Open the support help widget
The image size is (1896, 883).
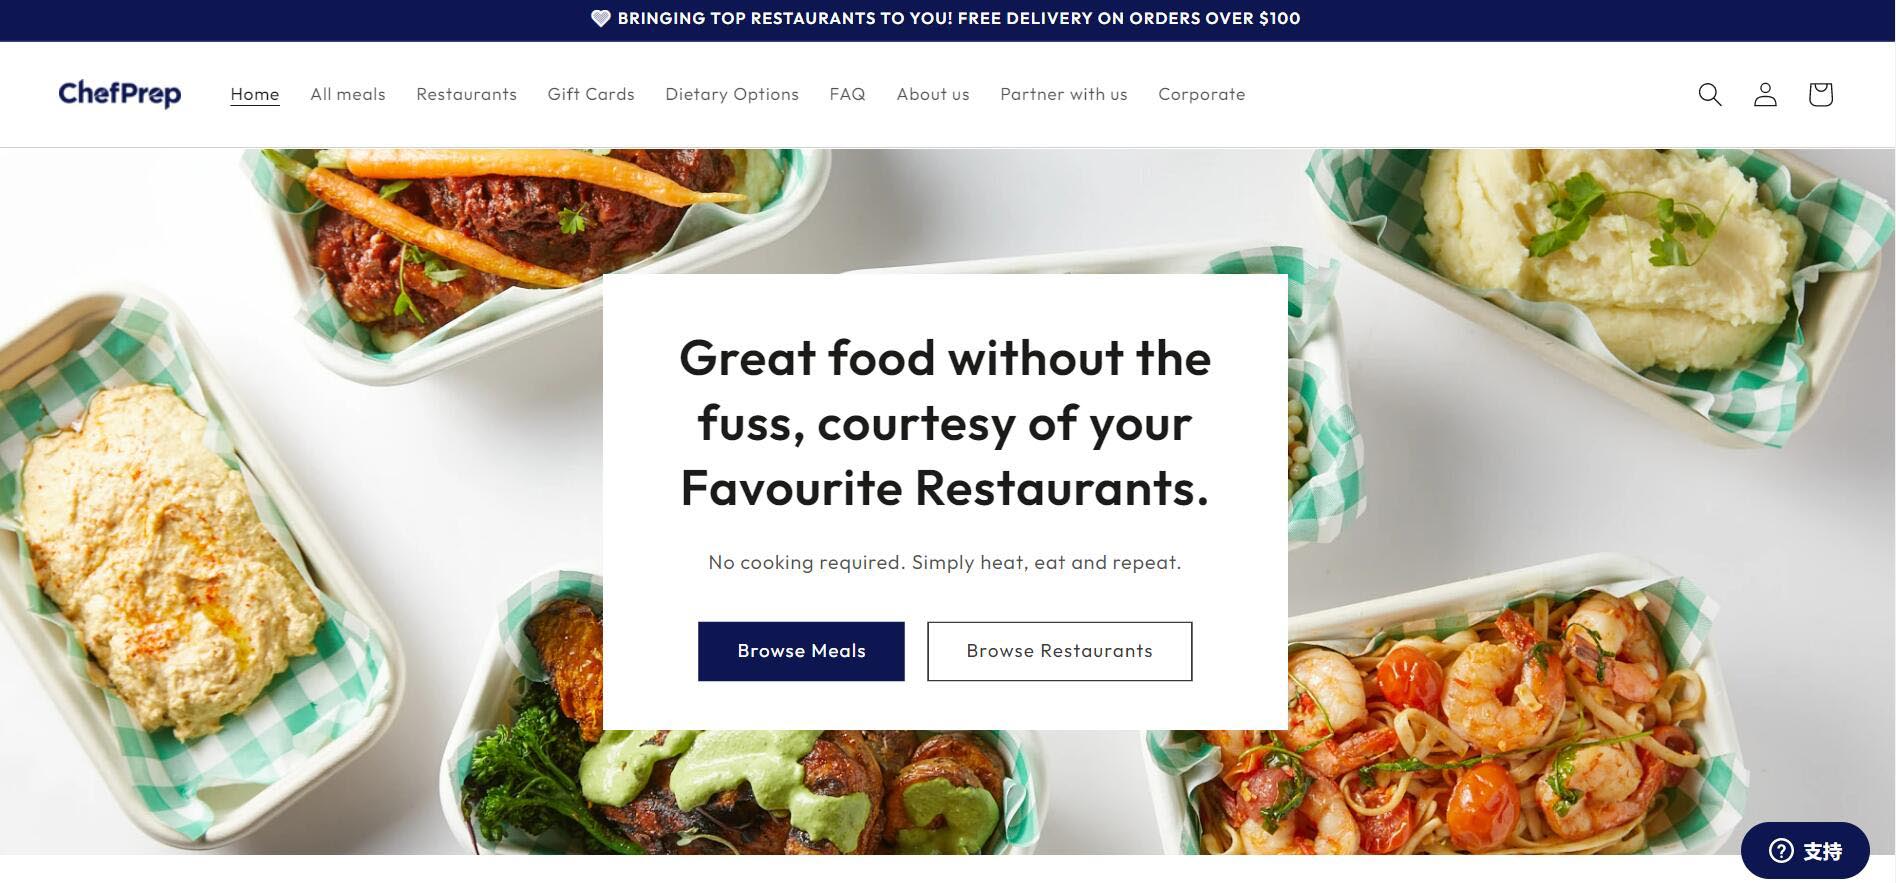(x=1805, y=850)
